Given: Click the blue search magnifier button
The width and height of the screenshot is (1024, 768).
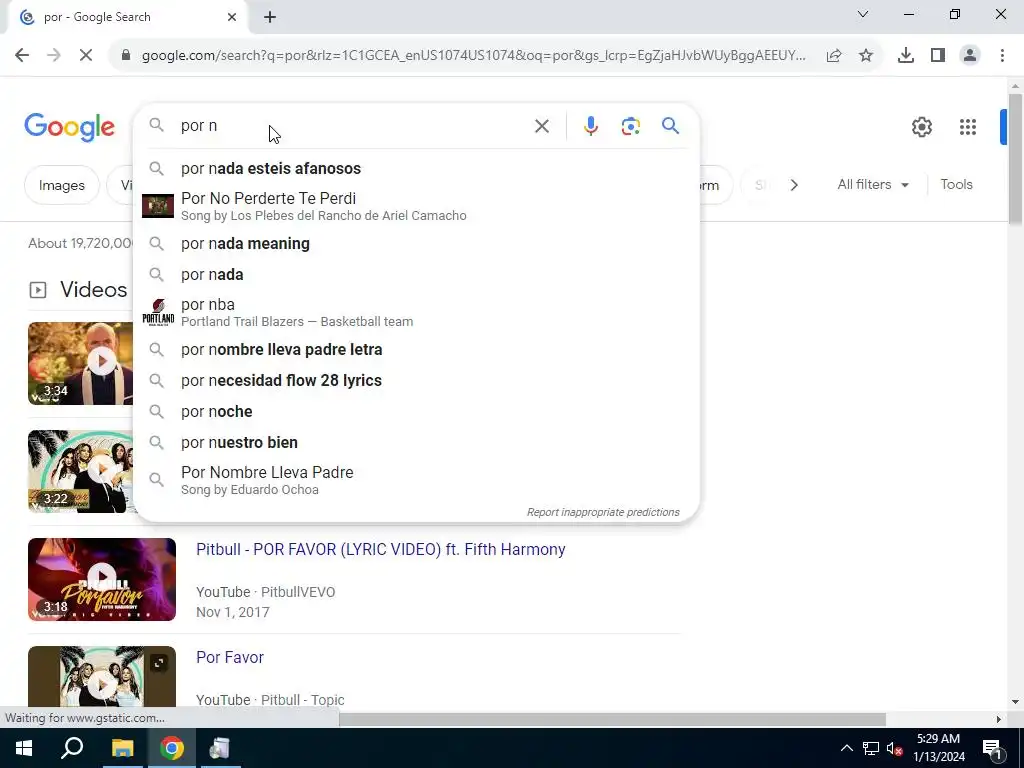Looking at the screenshot, I should tap(671, 125).
